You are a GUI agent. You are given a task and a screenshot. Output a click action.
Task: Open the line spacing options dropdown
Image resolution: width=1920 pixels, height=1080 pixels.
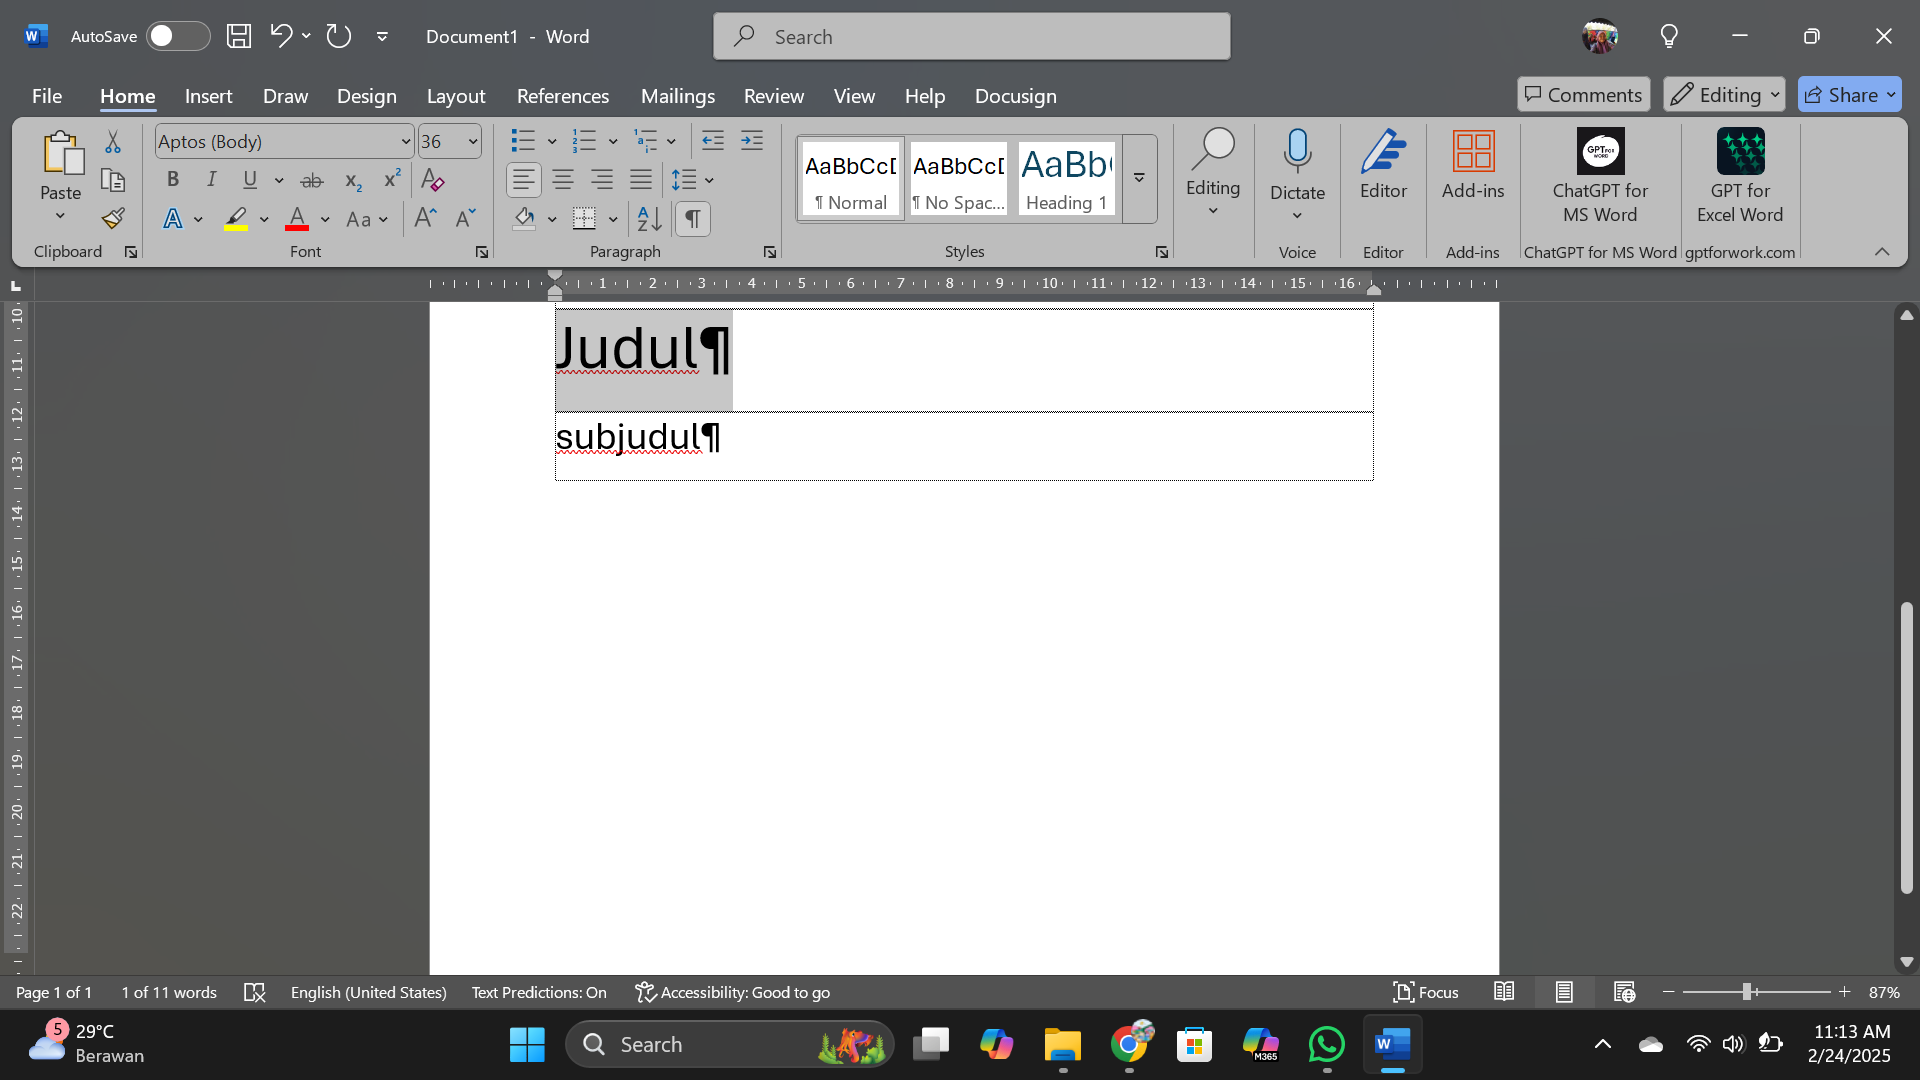[x=709, y=181]
